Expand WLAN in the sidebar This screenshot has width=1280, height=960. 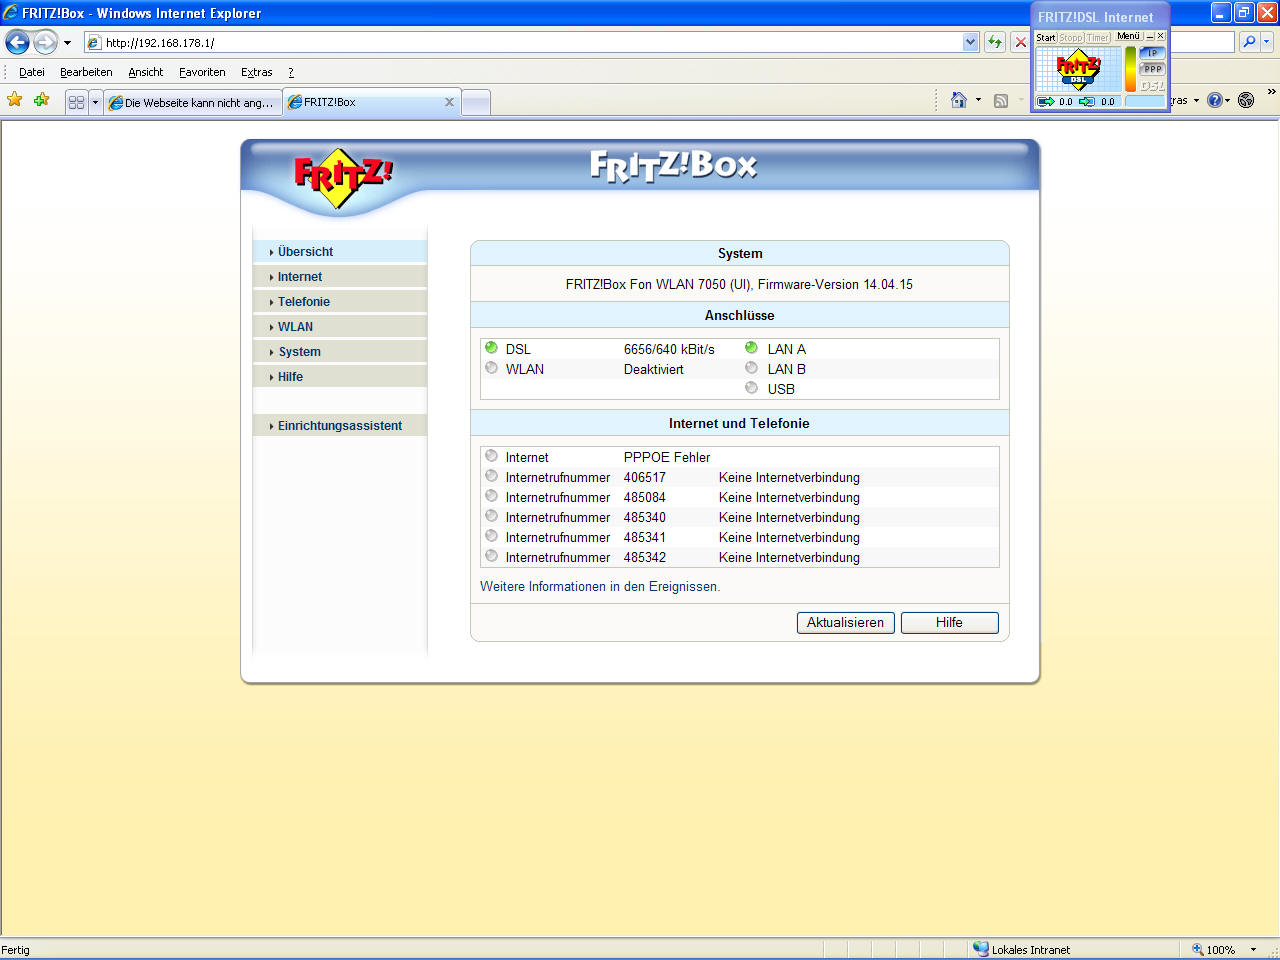[x=340, y=327]
